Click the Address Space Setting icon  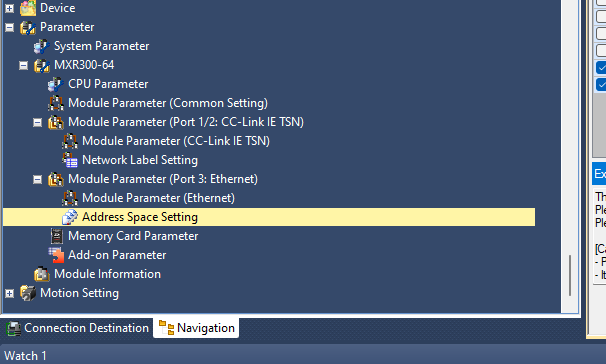pos(70,217)
